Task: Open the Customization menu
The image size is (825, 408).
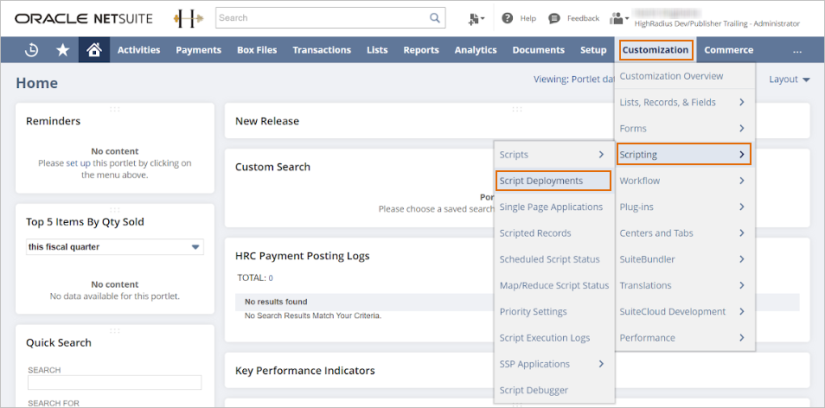Action: point(656,50)
